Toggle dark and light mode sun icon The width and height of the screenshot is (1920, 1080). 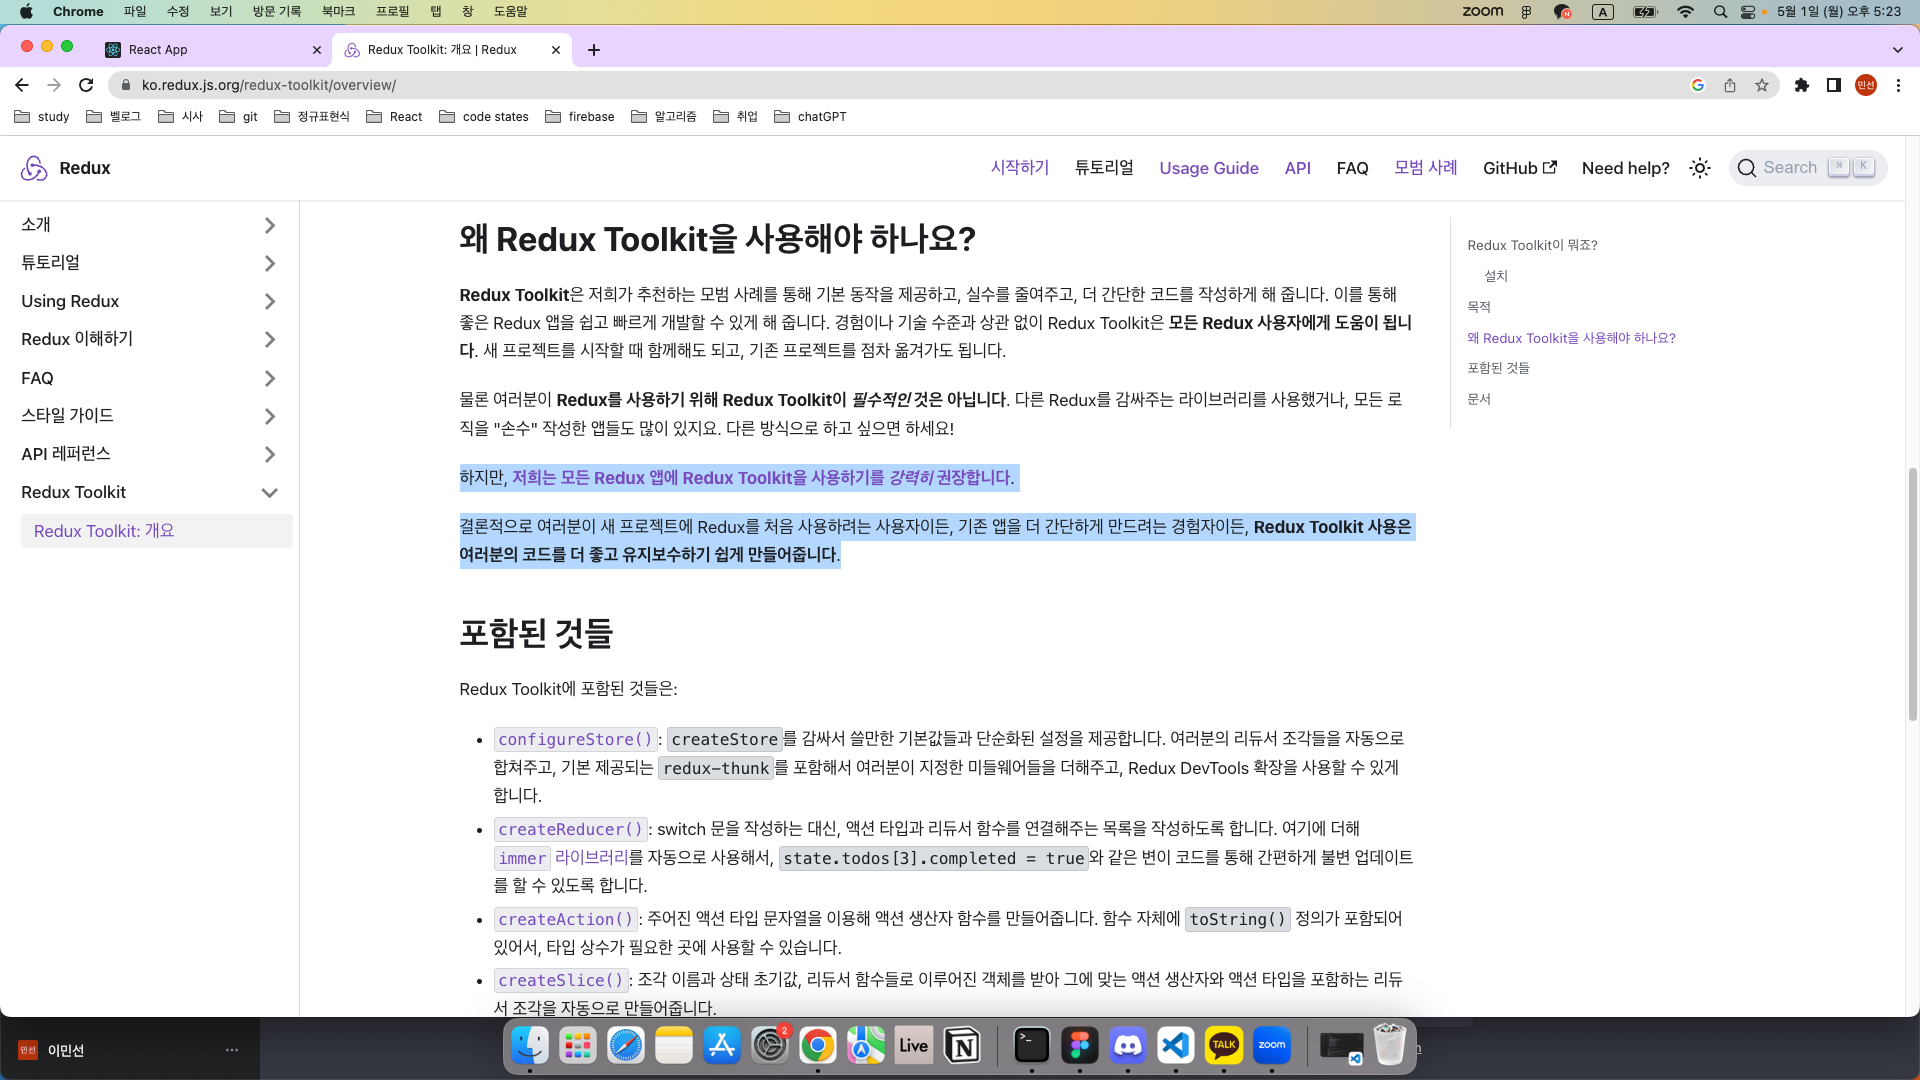point(1700,168)
